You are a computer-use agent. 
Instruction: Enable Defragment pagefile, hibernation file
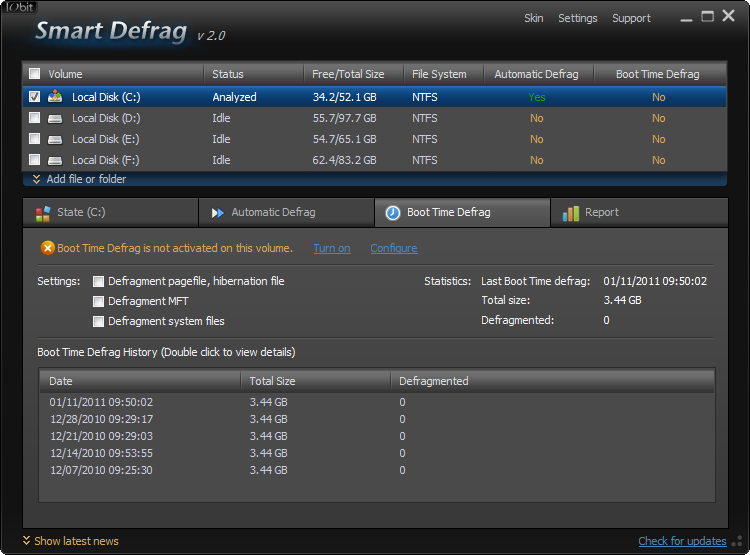coord(98,281)
